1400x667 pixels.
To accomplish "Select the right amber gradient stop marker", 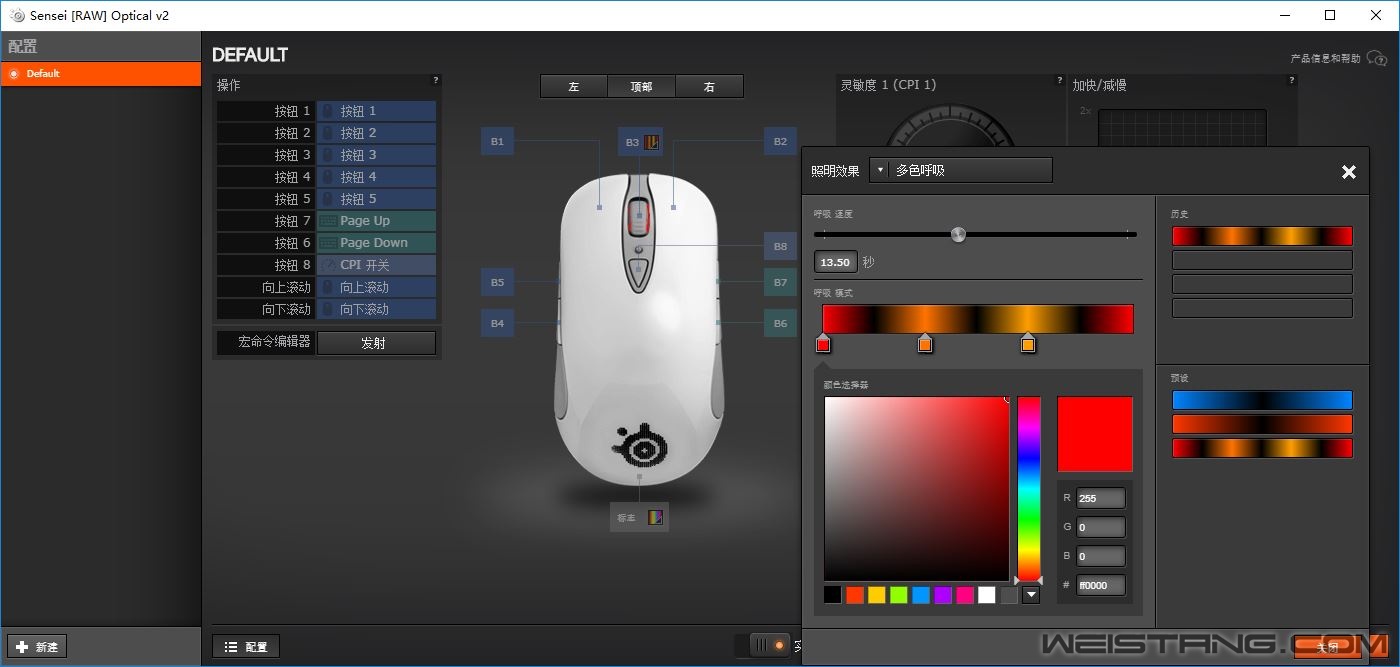I will pyautogui.click(x=1028, y=344).
